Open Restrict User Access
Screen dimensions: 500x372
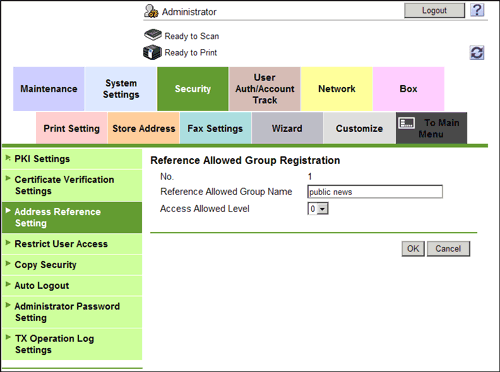pyautogui.click(x=72, y=244)
